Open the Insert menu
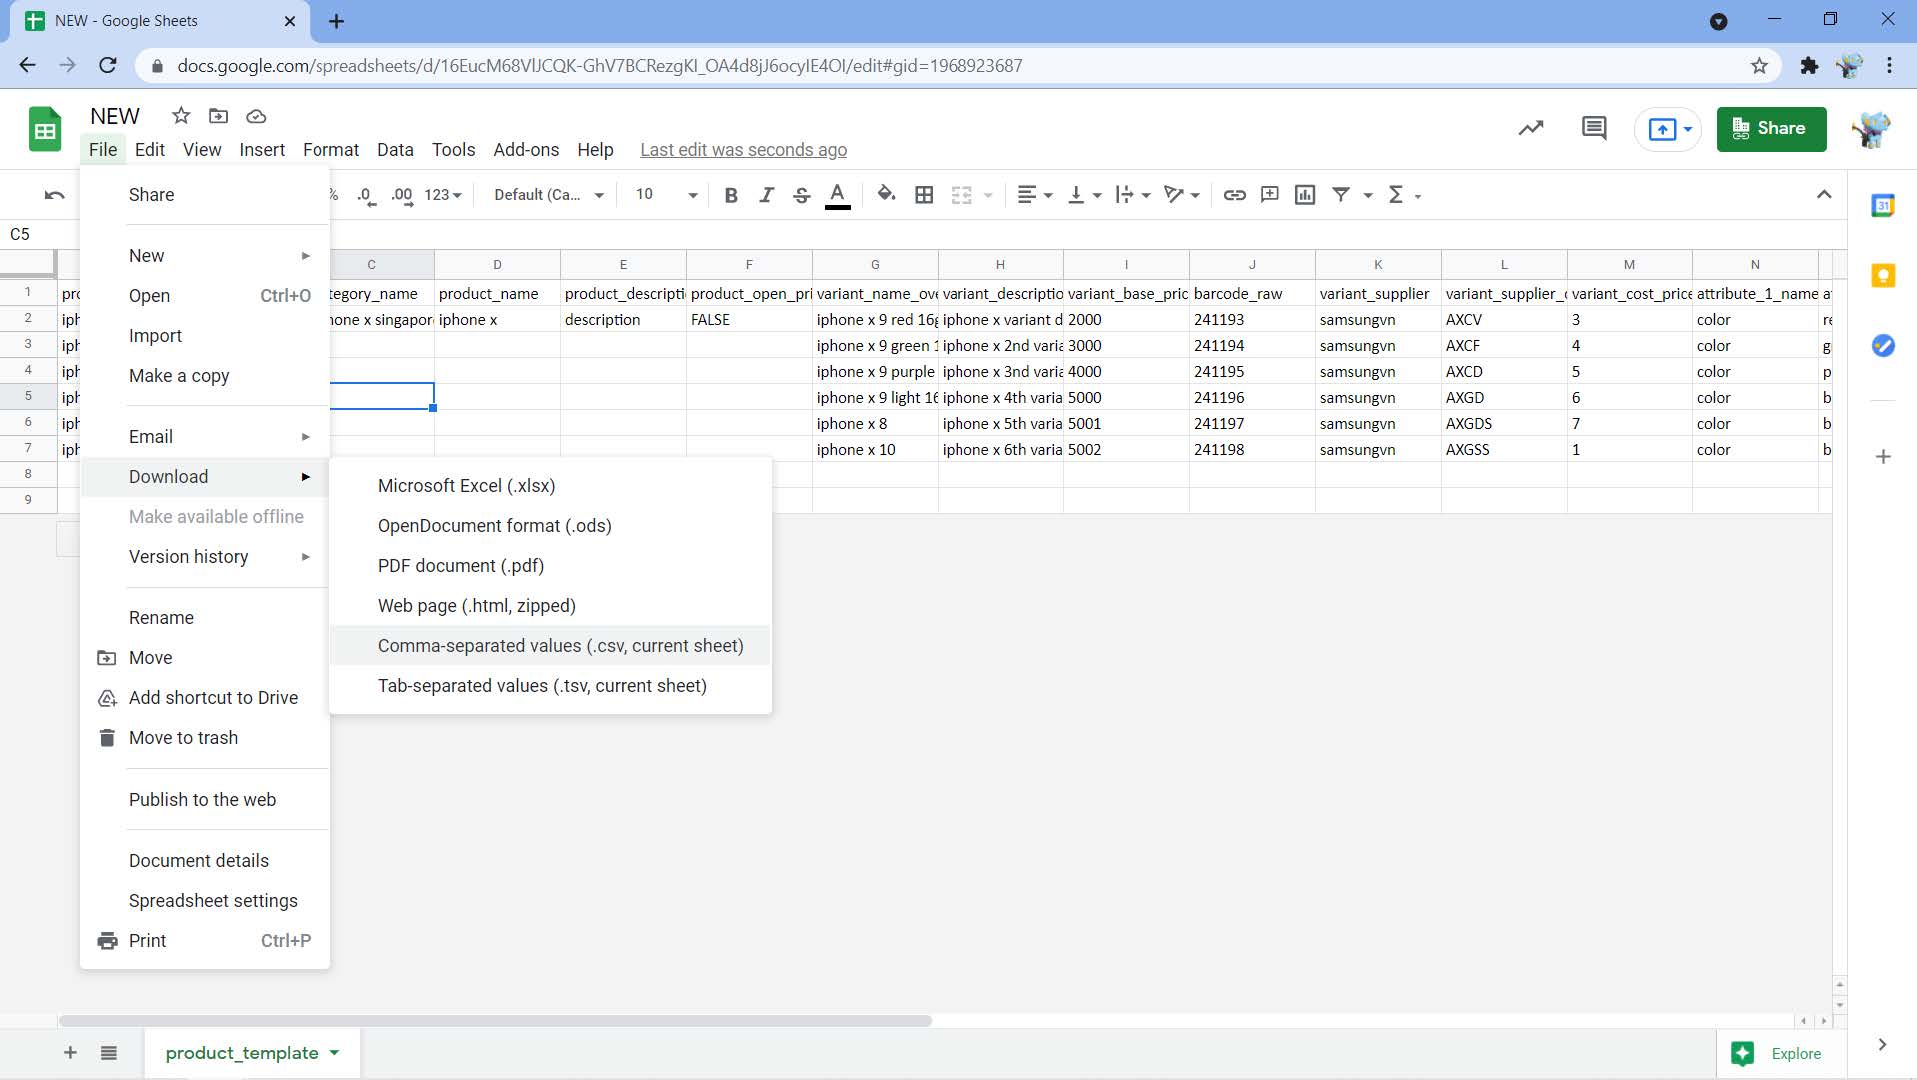 click(x=262, y=150)
